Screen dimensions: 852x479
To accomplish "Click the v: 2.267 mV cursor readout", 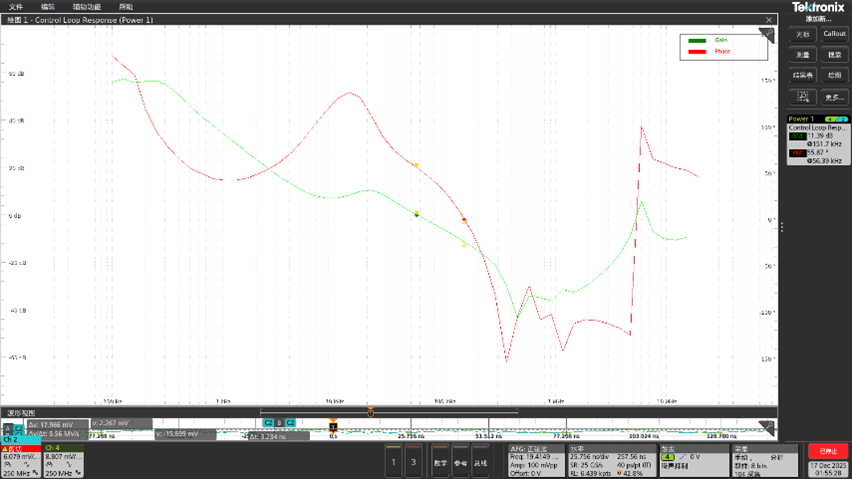I will click(121, 423).
